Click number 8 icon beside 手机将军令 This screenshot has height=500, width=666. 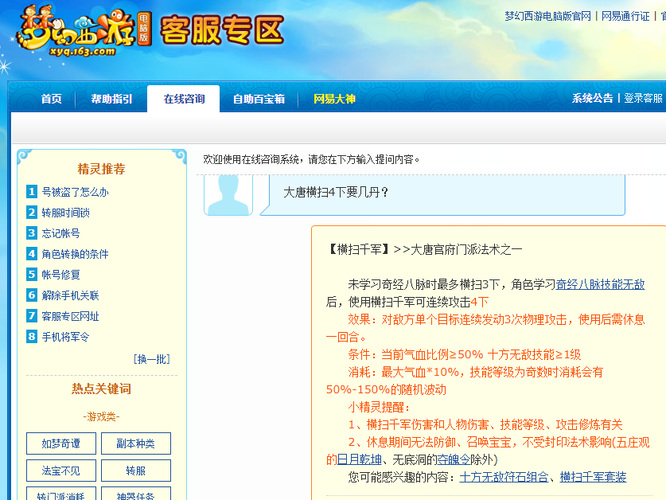tap(32, 337)
